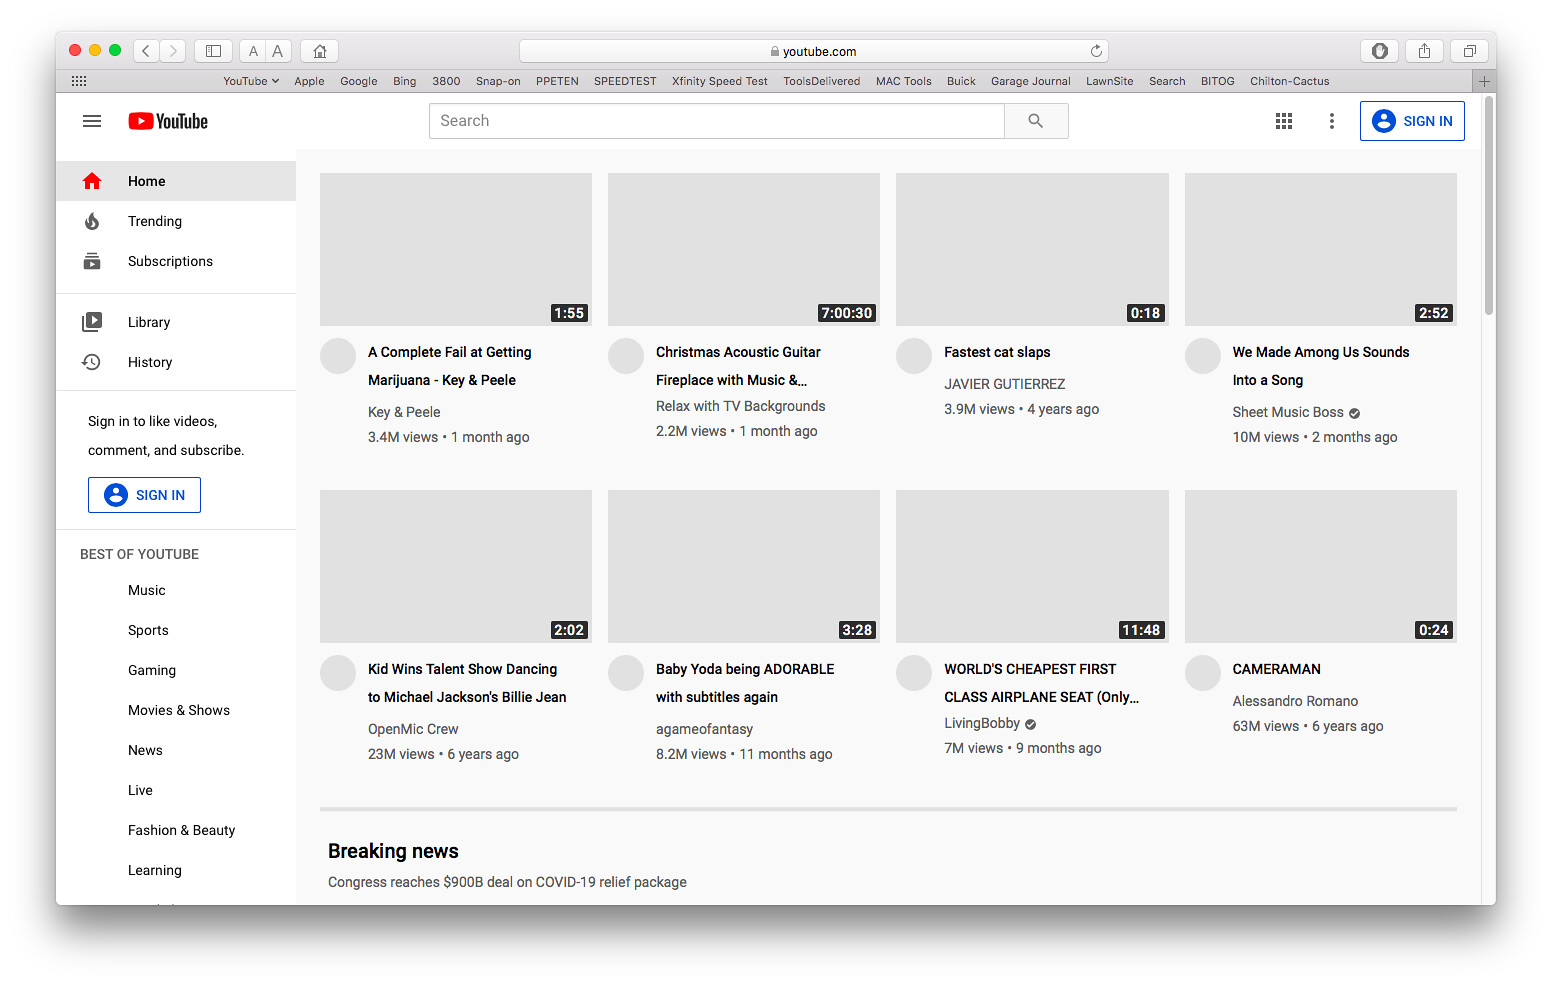The width and height of the screenshot is (1552, 985).
Task: Click sidebar SIGN IN button
Action: [144, 495]
